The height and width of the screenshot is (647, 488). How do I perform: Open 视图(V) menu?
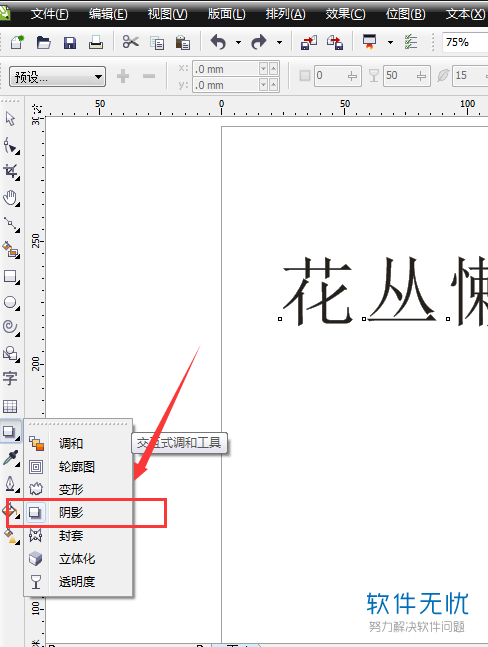pos(167,14)
